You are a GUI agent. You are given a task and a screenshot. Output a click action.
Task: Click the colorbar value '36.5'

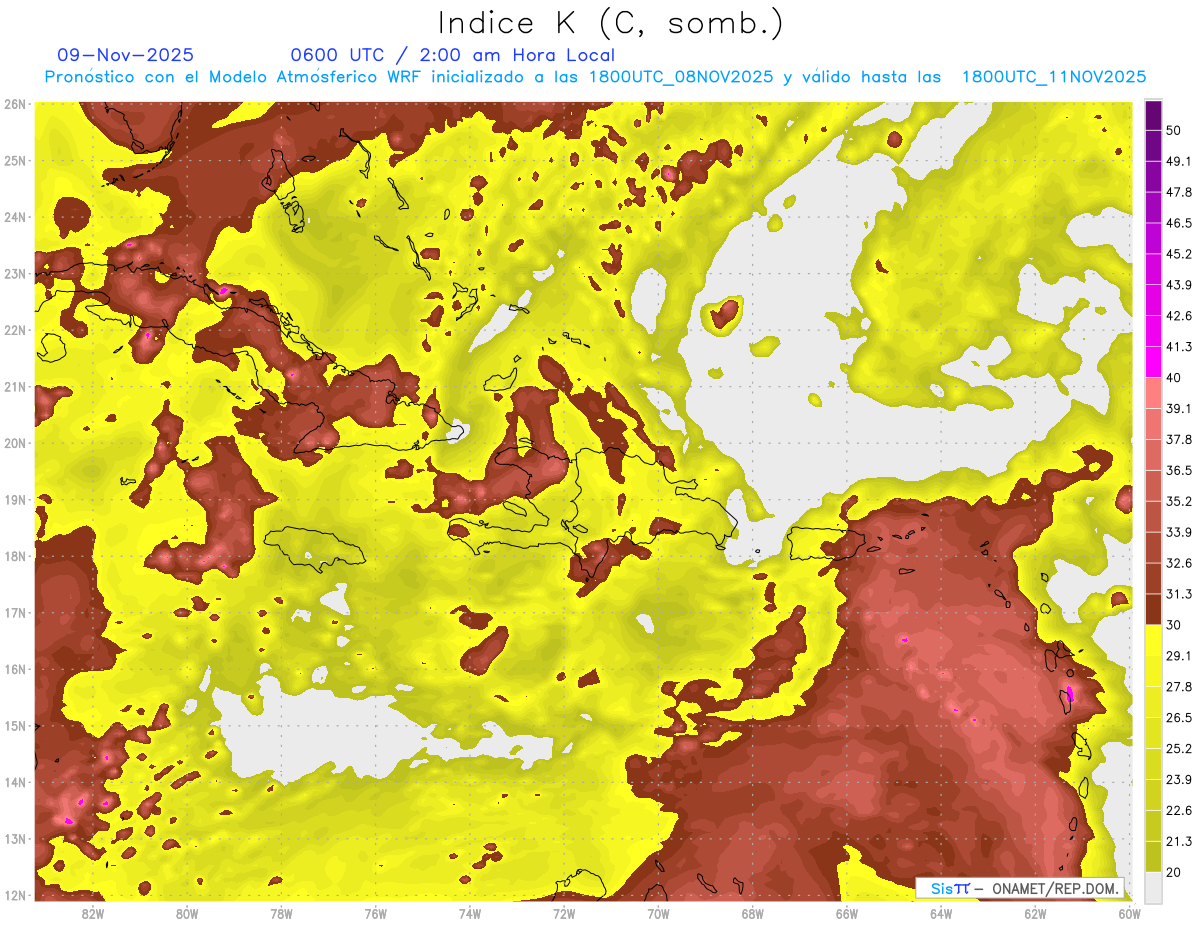click(x=1179, y=470)
